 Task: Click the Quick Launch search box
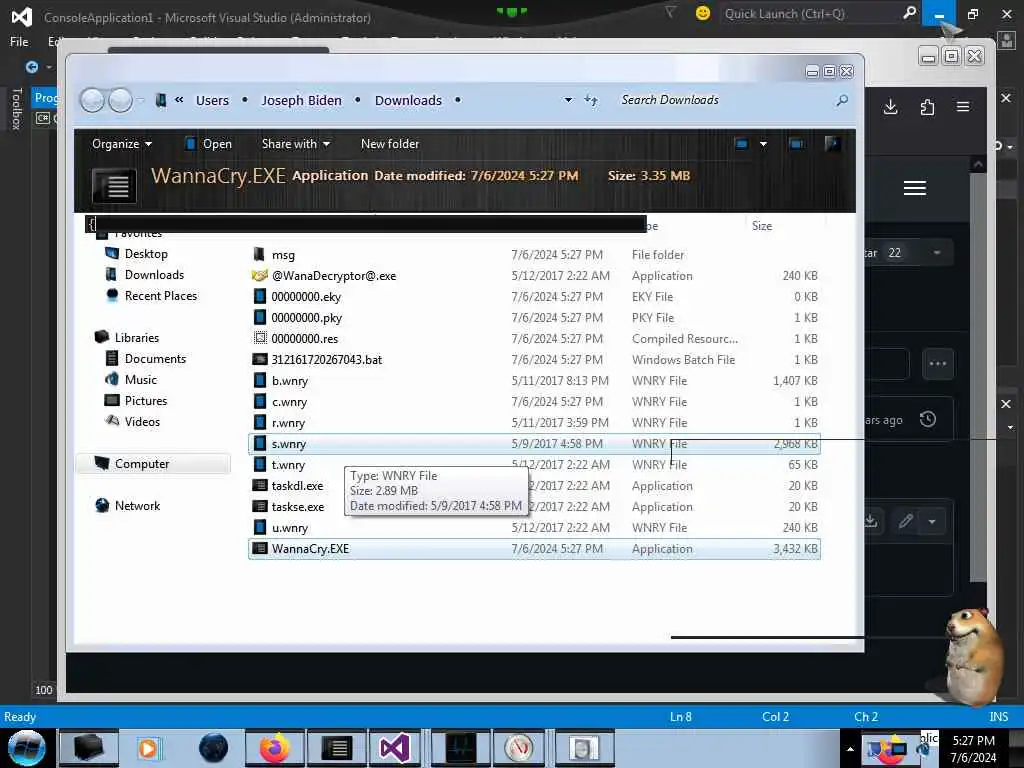point(811,13)
